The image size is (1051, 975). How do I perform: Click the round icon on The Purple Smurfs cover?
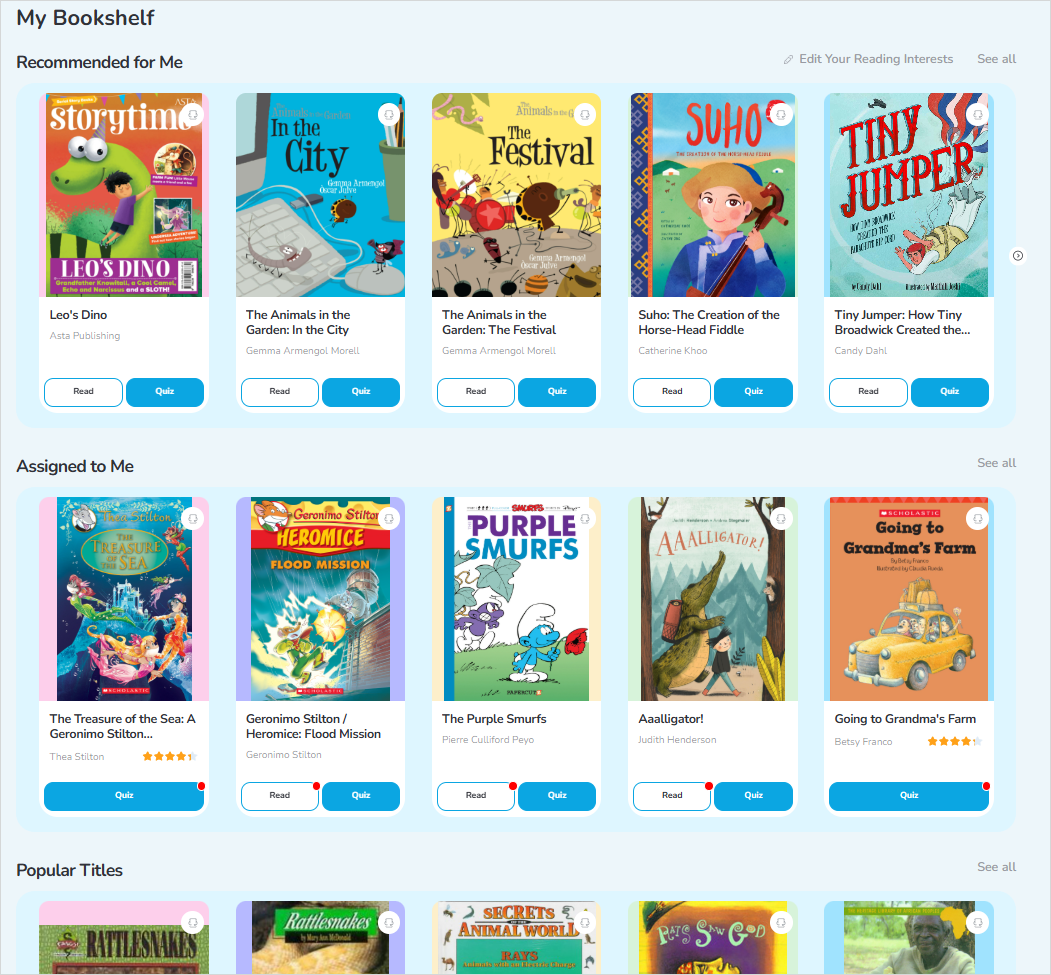585,519
